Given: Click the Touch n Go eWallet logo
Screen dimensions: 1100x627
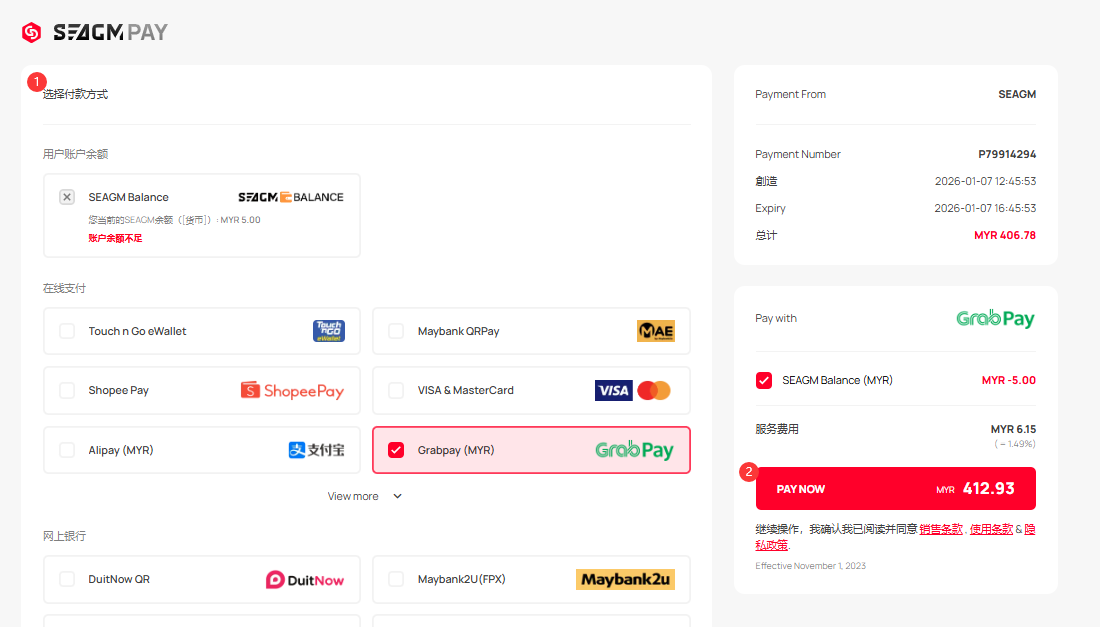Looking at the screenshot, I should click(x=328, y=331).
